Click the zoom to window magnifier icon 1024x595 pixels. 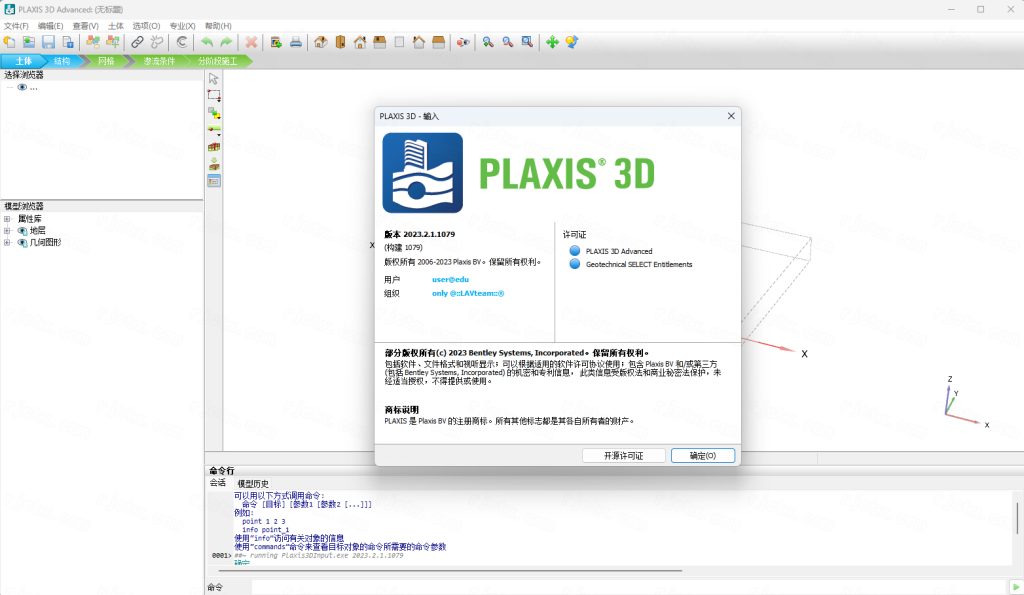pyautogui.click(x=527, y=42)
